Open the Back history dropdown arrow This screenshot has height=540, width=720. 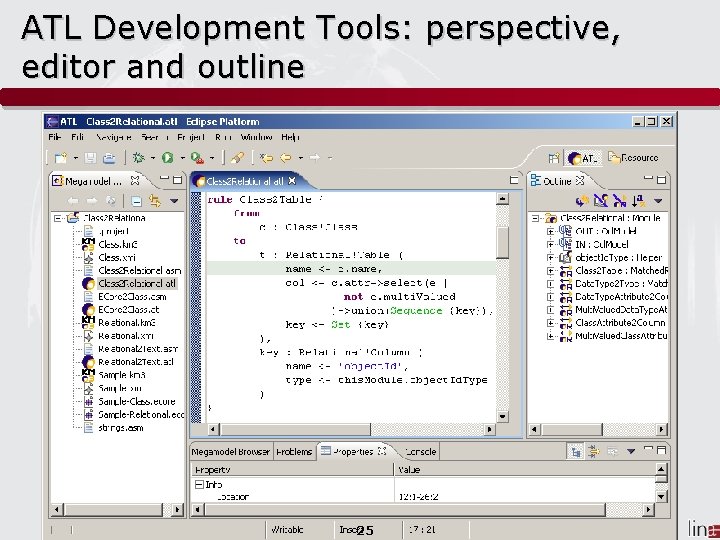click(x=300, y=158)
